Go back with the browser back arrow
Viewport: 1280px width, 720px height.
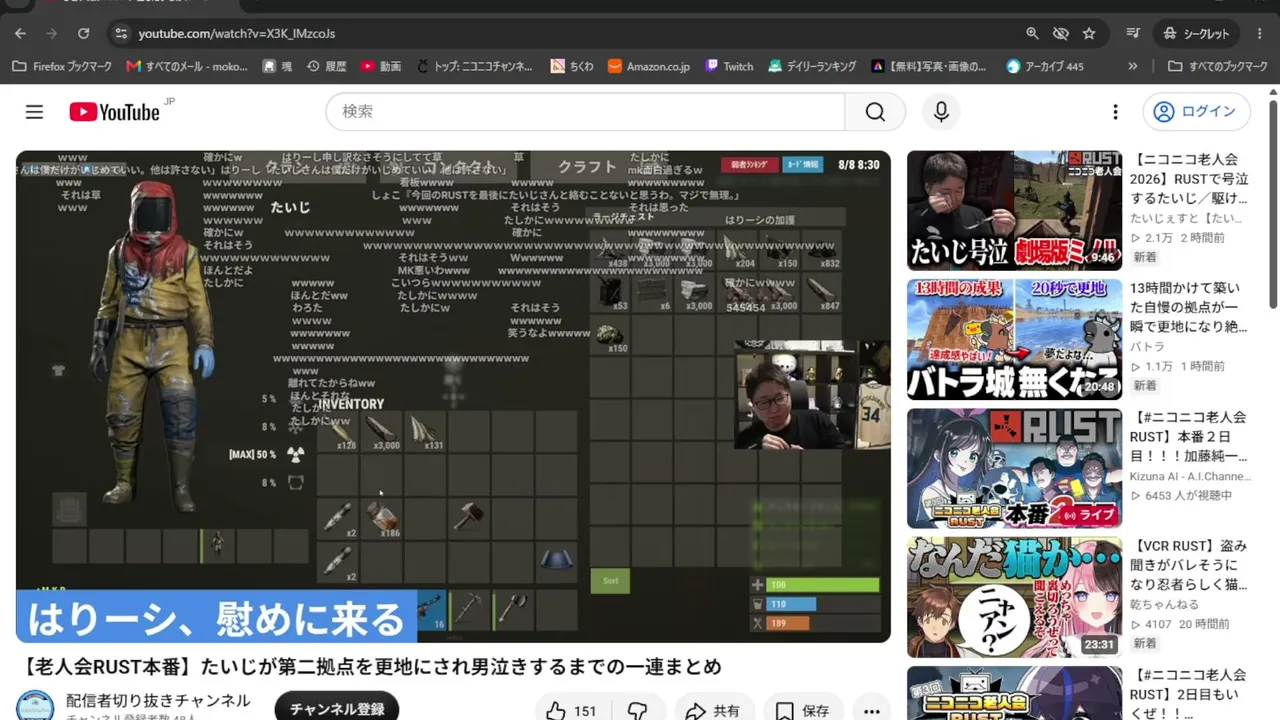20,34
